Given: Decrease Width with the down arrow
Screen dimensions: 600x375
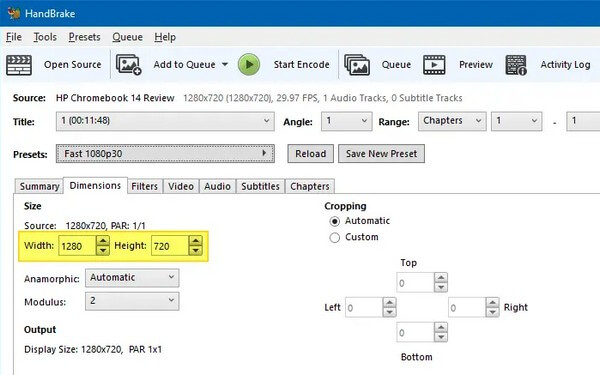Looking at the screenshot, I should pos(103,251).
